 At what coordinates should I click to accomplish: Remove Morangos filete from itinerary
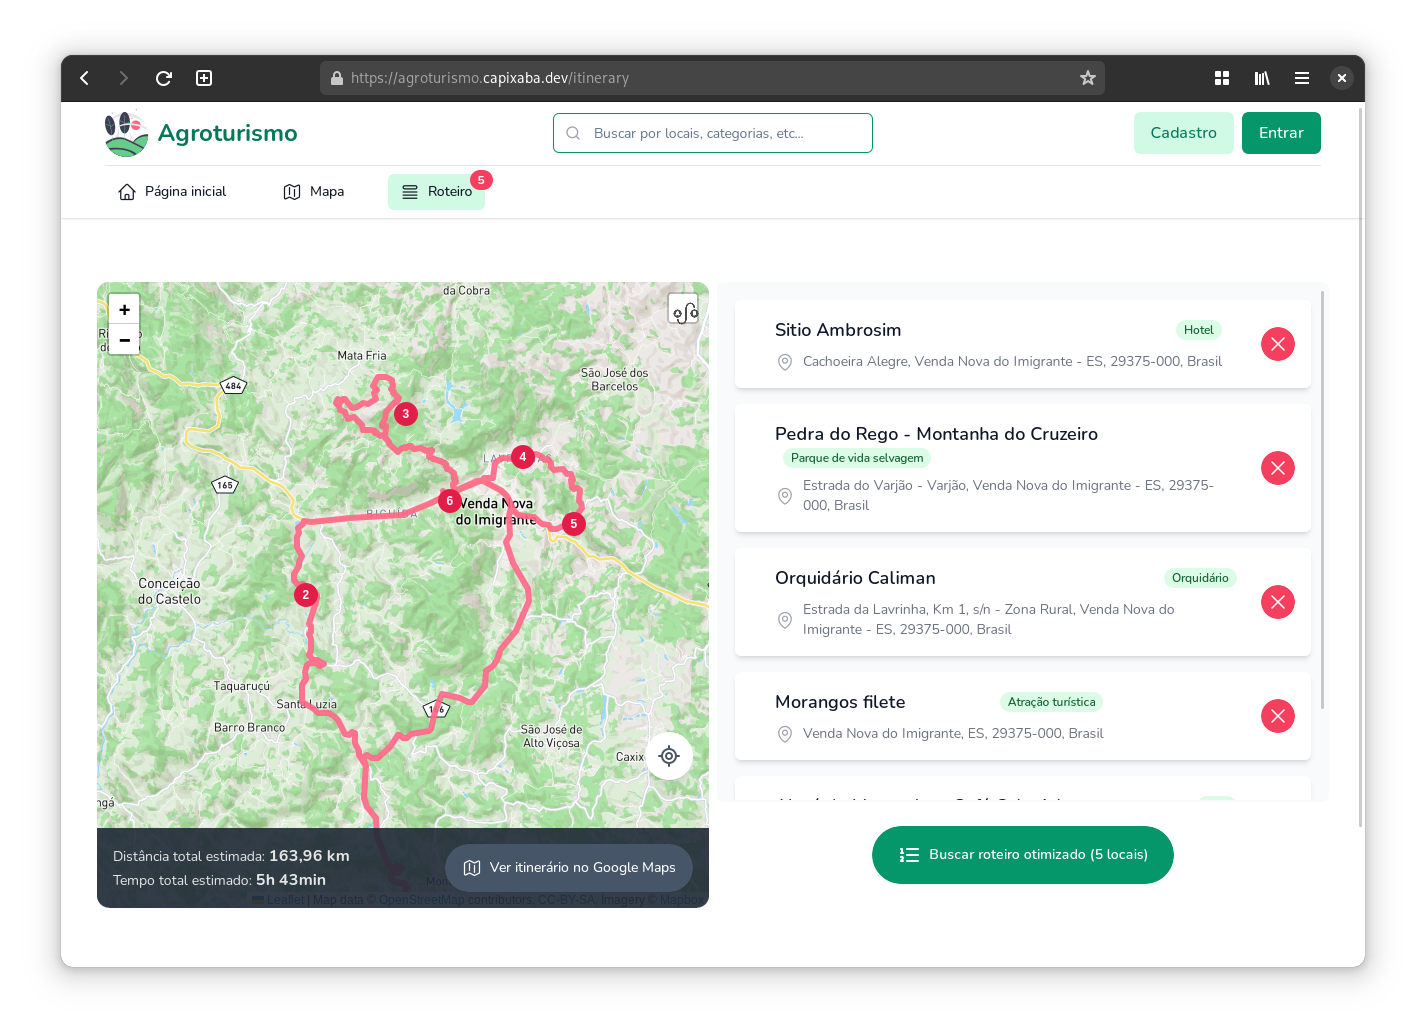pyautogui.click(x=1278, y=716)
